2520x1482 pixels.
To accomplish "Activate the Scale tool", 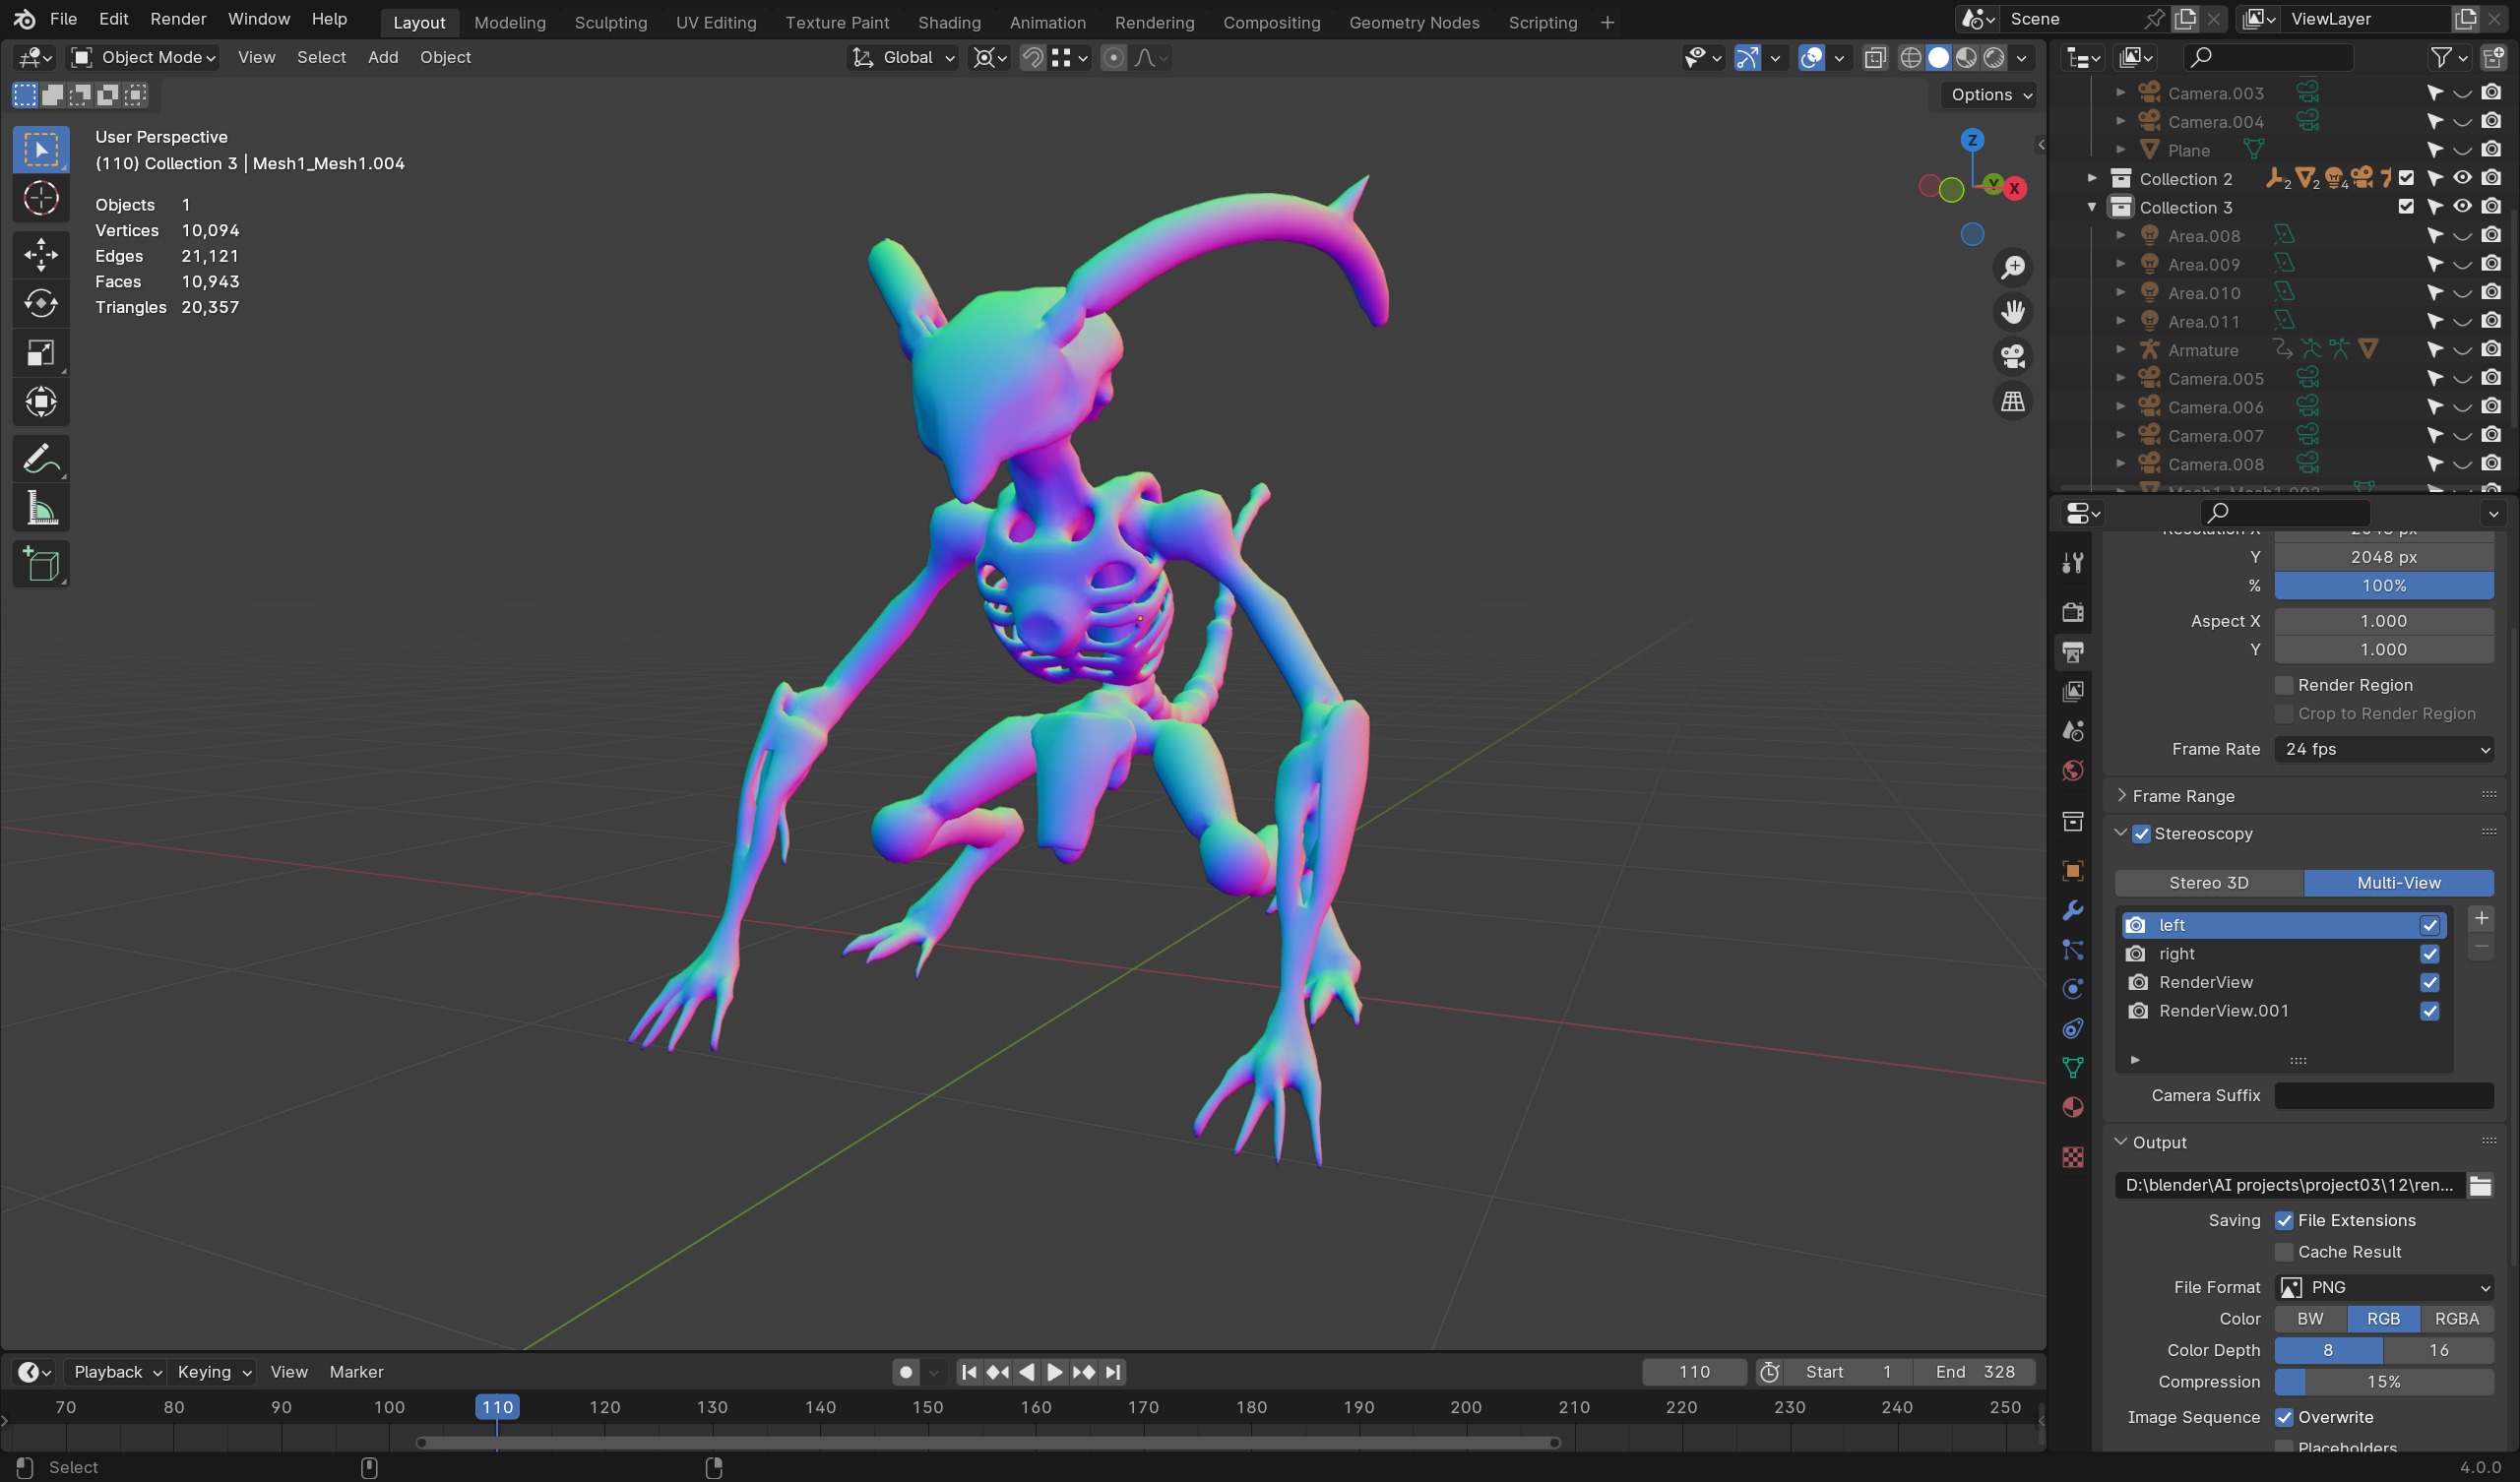I will point(41,353).
